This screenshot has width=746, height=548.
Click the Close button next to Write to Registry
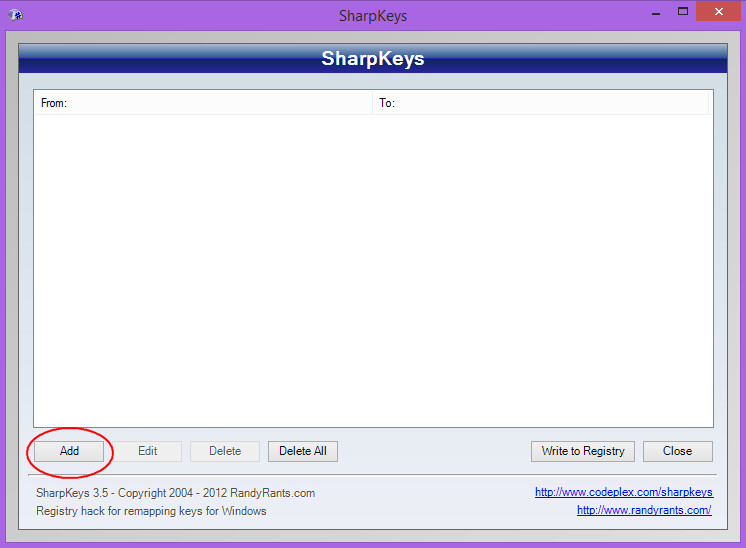click(x=677, y=451)
